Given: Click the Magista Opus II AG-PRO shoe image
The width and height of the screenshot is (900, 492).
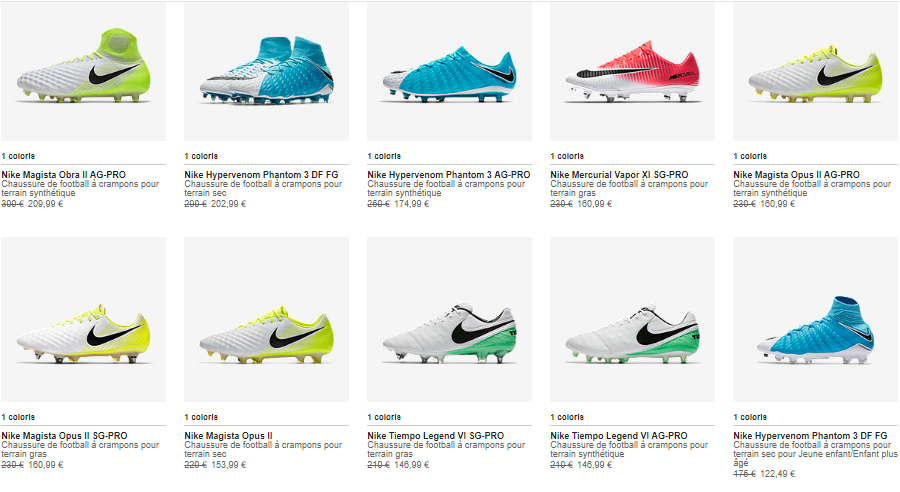Looking at the screenshot, I should click(816, 71).
